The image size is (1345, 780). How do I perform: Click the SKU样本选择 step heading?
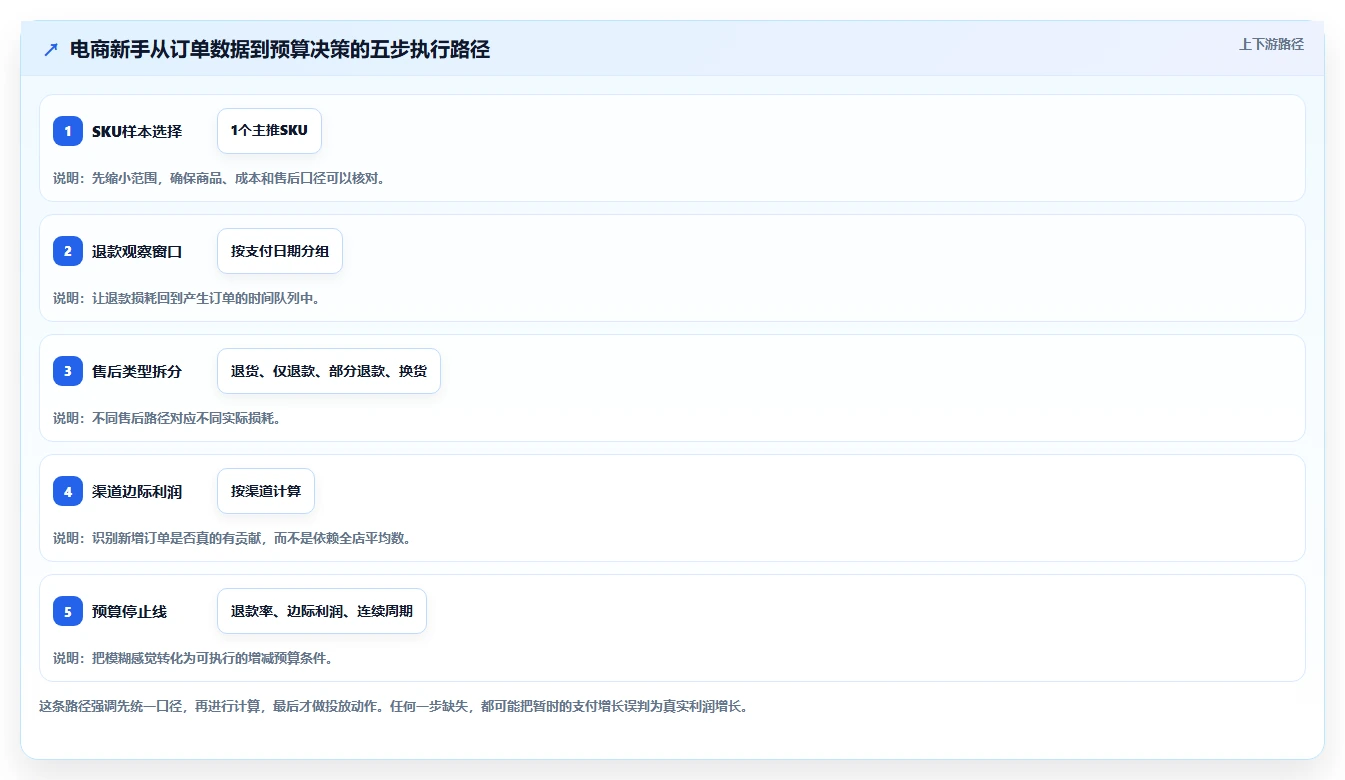click(x=137, y=131)
